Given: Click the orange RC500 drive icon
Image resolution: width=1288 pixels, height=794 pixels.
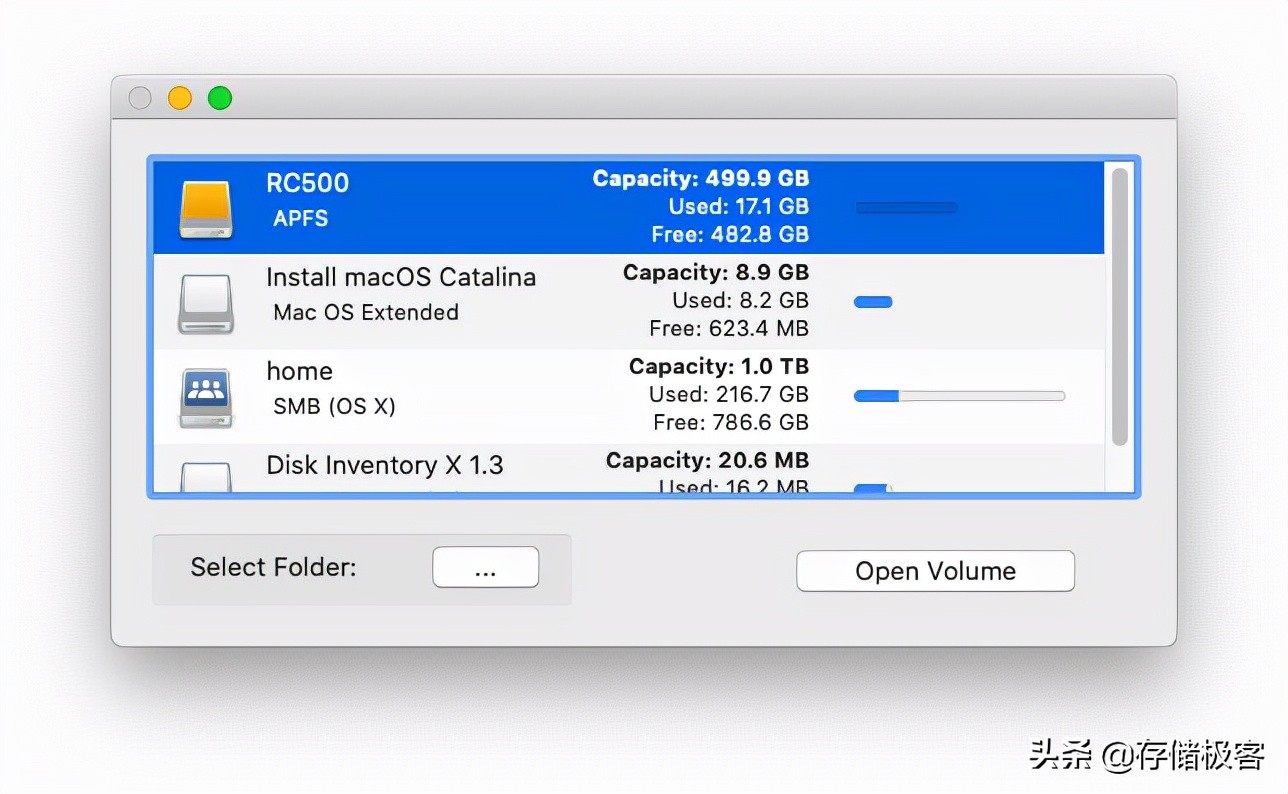Looking at the screenshot, I should point(206,209).
